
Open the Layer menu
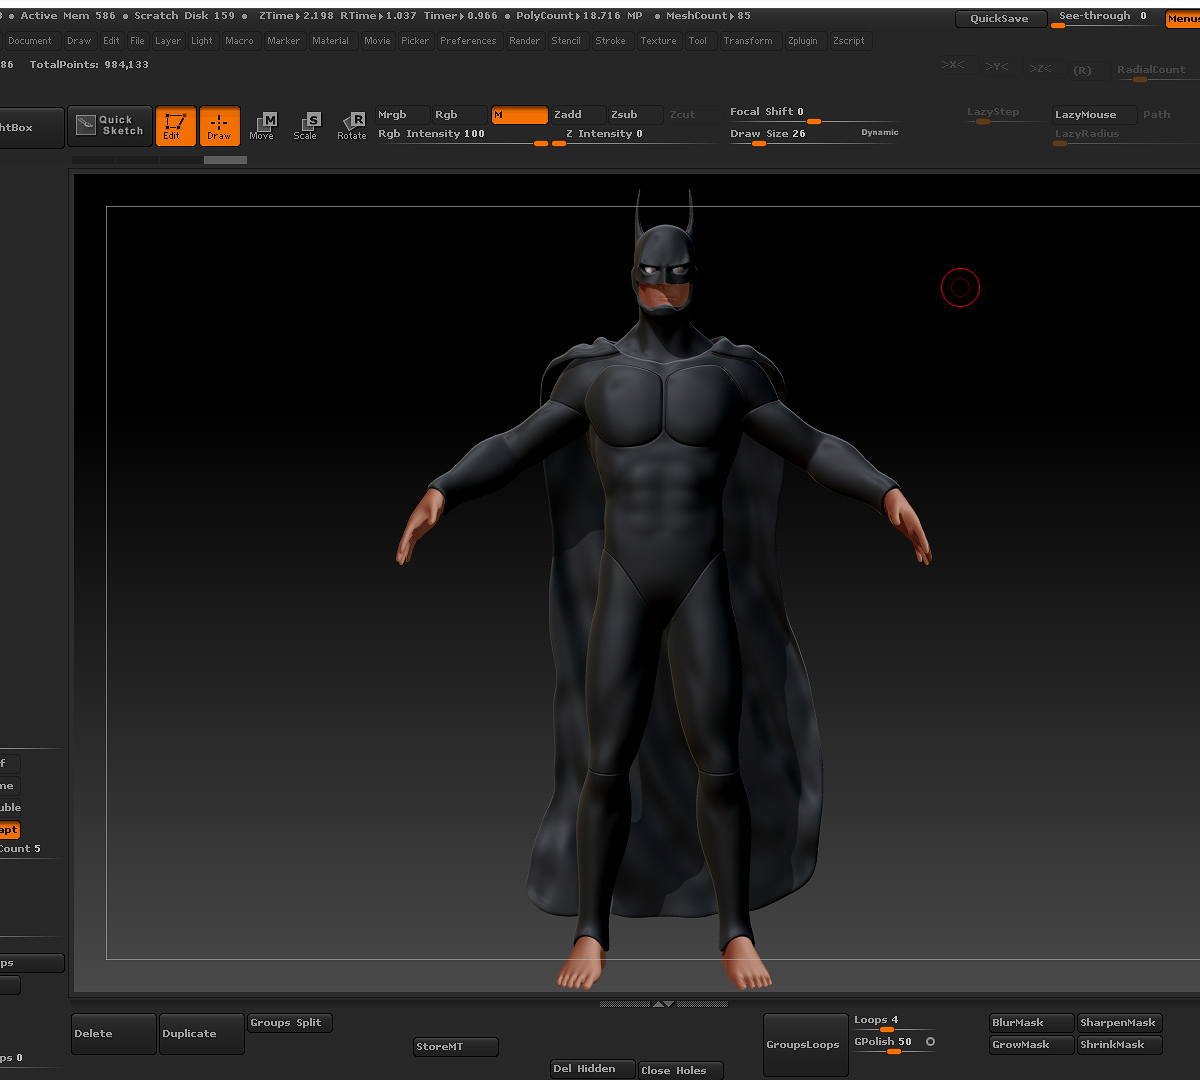pos(168,41)
